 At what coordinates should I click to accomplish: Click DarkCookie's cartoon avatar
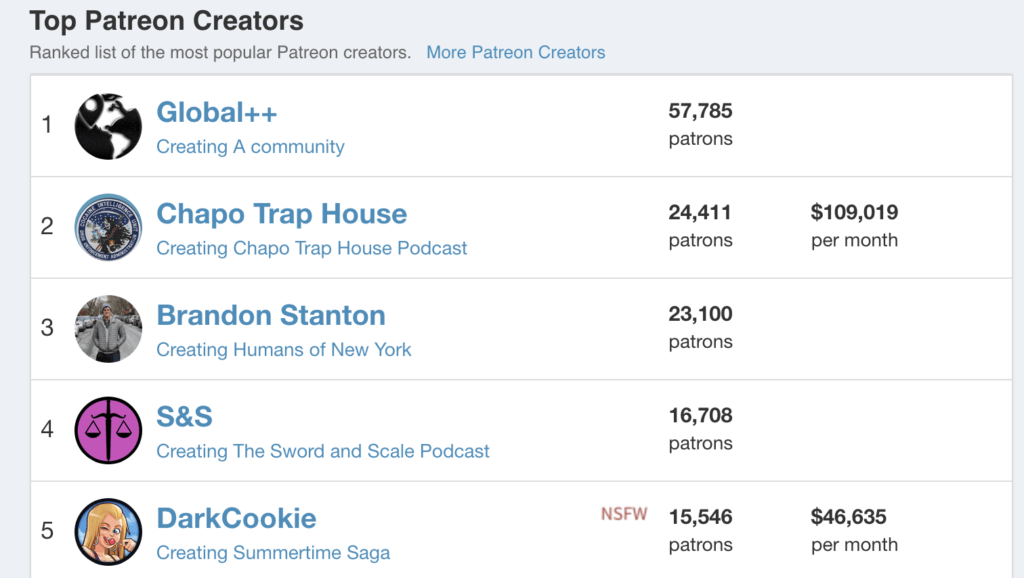pos(108,531)
